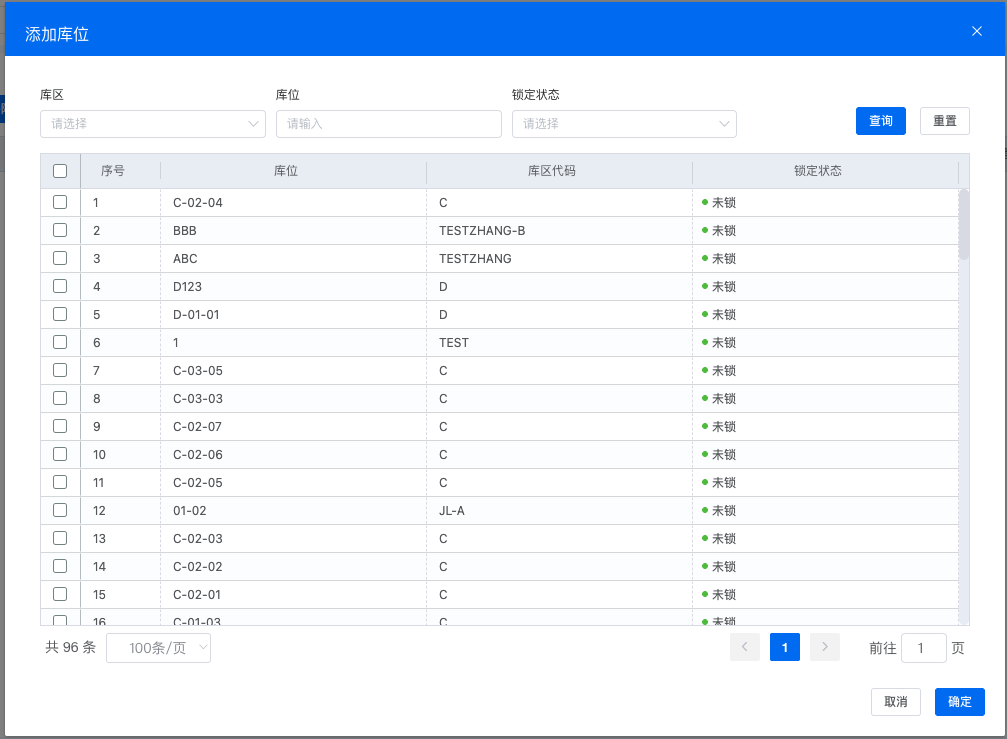Viewport: 1007px width, 739px height.
Task: Click the table's vertical scrollbar thumb
Action: pyautogui.click(x=964, y=224)
